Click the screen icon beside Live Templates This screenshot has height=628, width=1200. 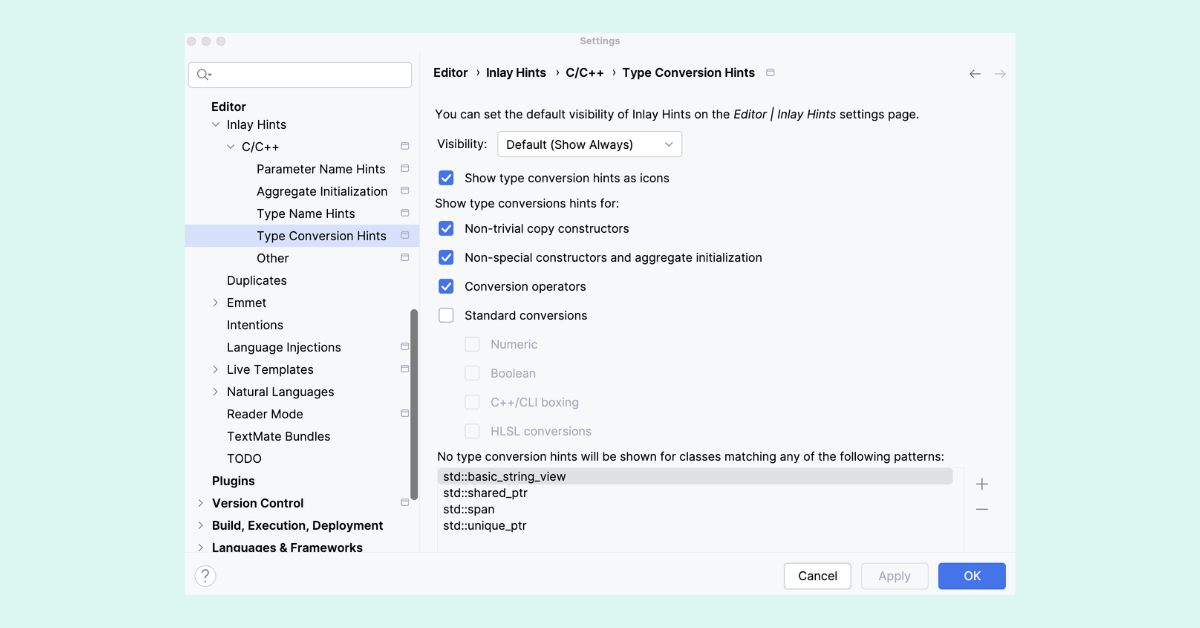[404, 369]
